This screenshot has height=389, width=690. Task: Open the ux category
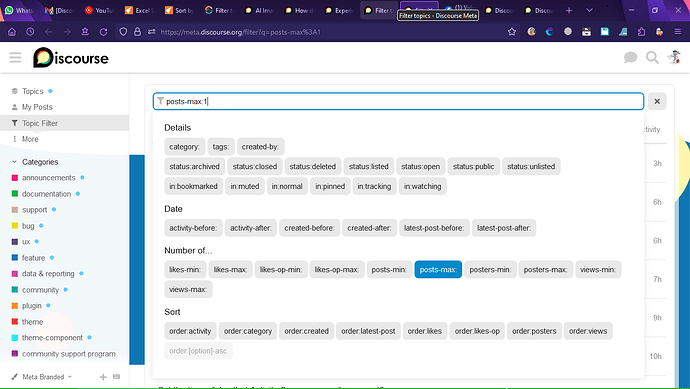click(26, 242)
